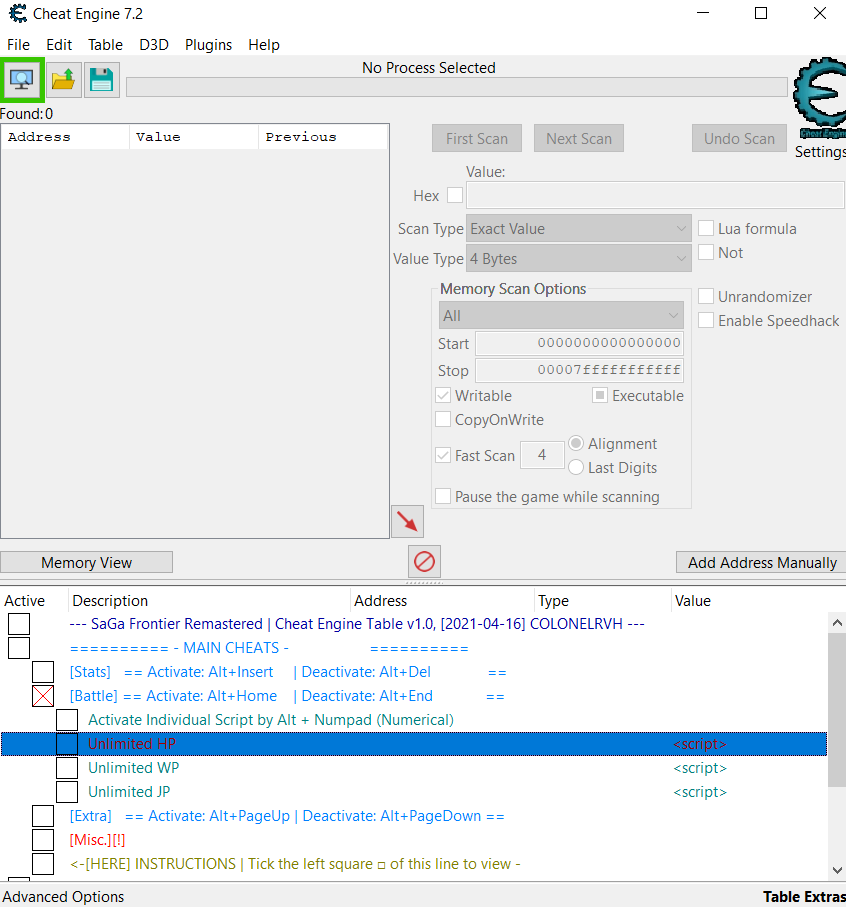Open the process list computer icon
This screenshot has width=846, height=907.
pos(22,80)
